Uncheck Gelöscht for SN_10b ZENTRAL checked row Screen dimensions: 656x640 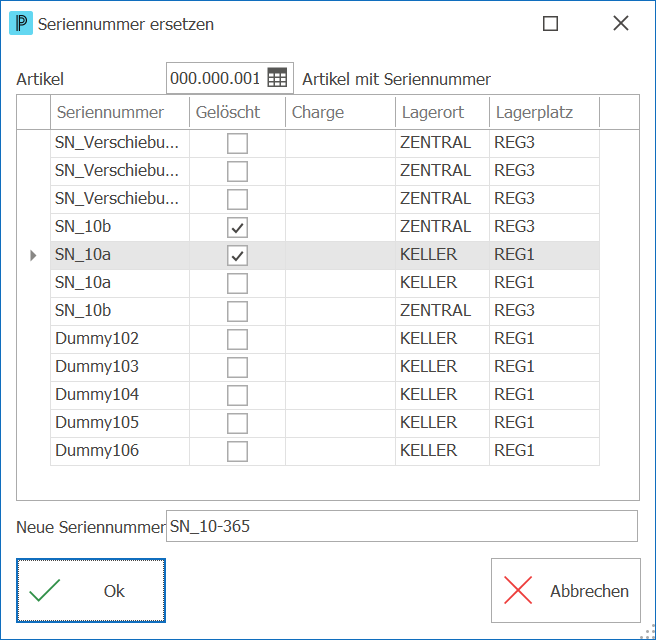pyautogui.click(x=237, y=227)
